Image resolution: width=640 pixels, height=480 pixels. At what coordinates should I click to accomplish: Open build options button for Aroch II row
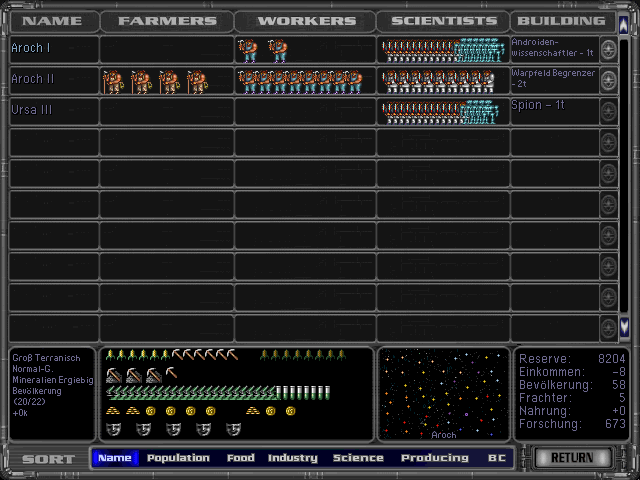(x=608, y=81)
